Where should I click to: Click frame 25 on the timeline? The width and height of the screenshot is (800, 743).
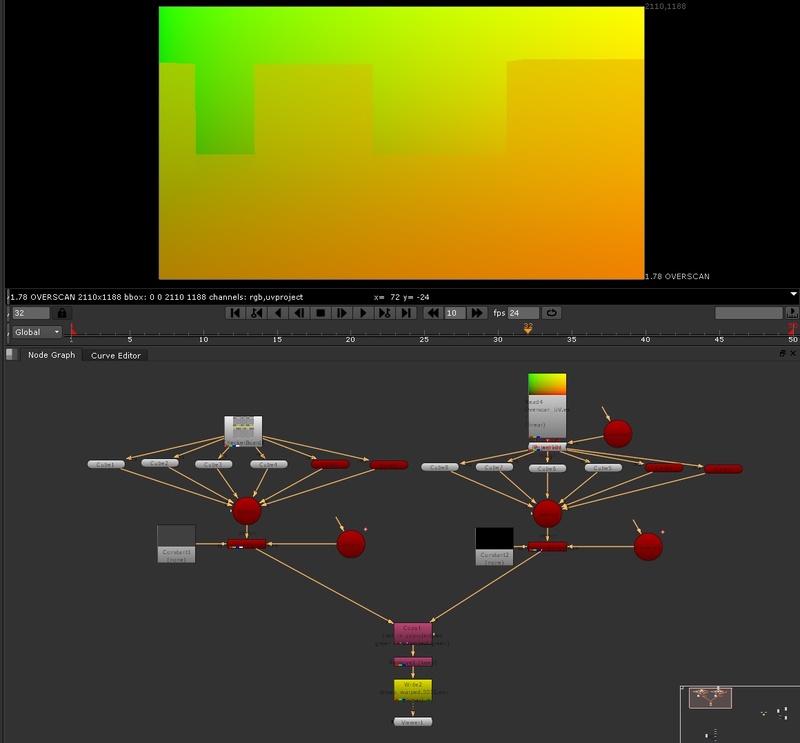click(424, 334)
